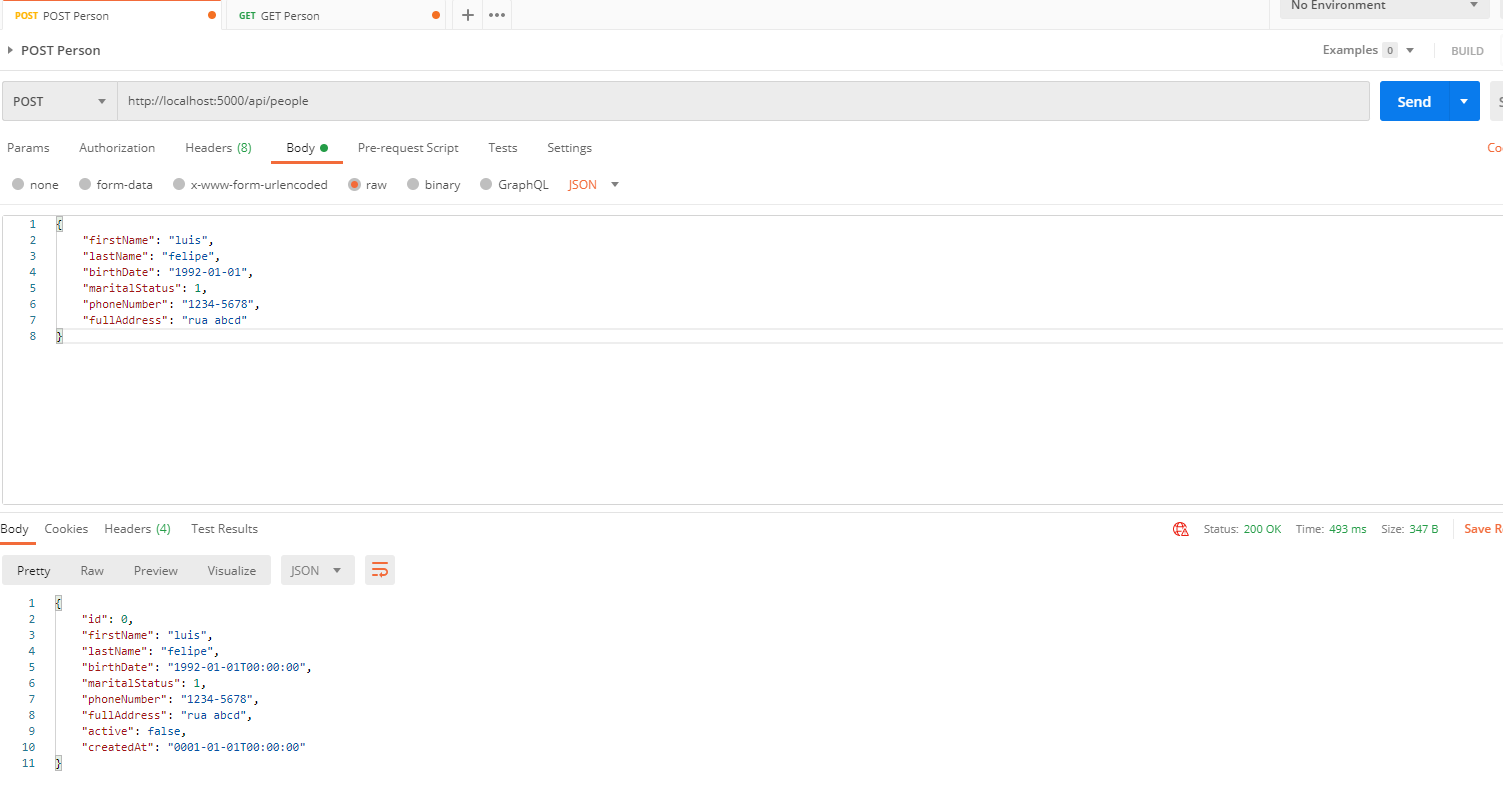This screenshot has height=810, width=1503.
Task: Click the plus icon to open new tab
Action: click(x=467, y=15)
